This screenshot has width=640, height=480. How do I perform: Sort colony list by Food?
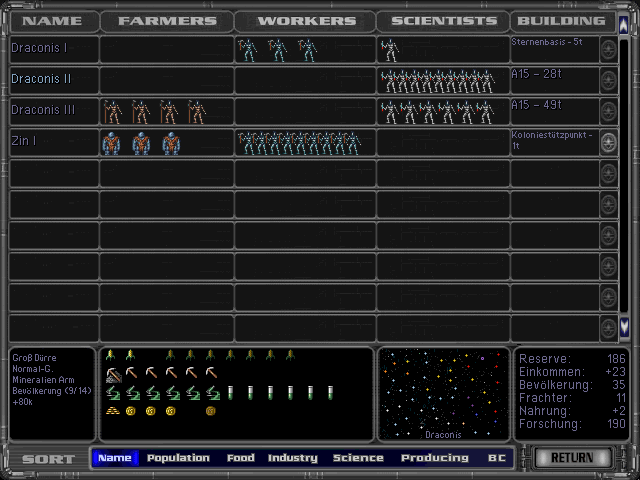tap(240, 458)
